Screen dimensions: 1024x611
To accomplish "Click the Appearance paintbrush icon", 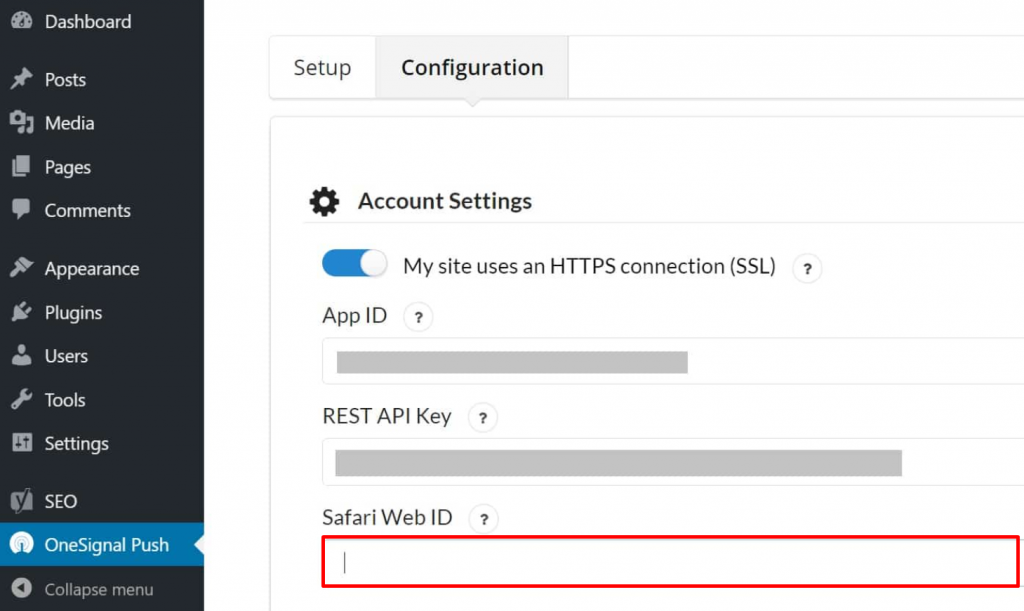I will point(22,267).
